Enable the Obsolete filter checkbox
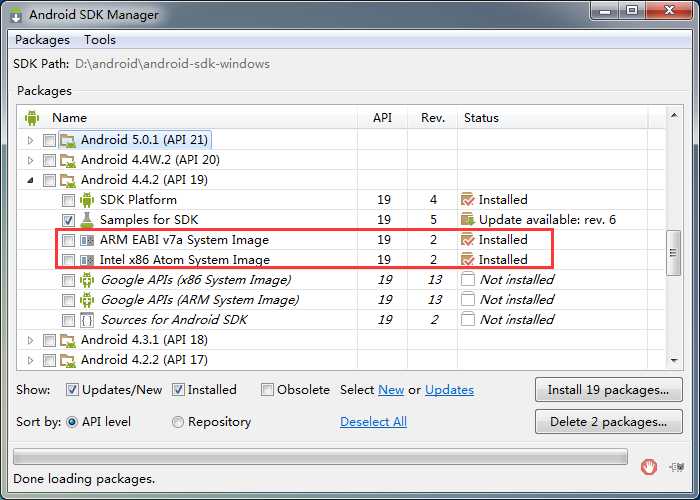 click(267, 390)
